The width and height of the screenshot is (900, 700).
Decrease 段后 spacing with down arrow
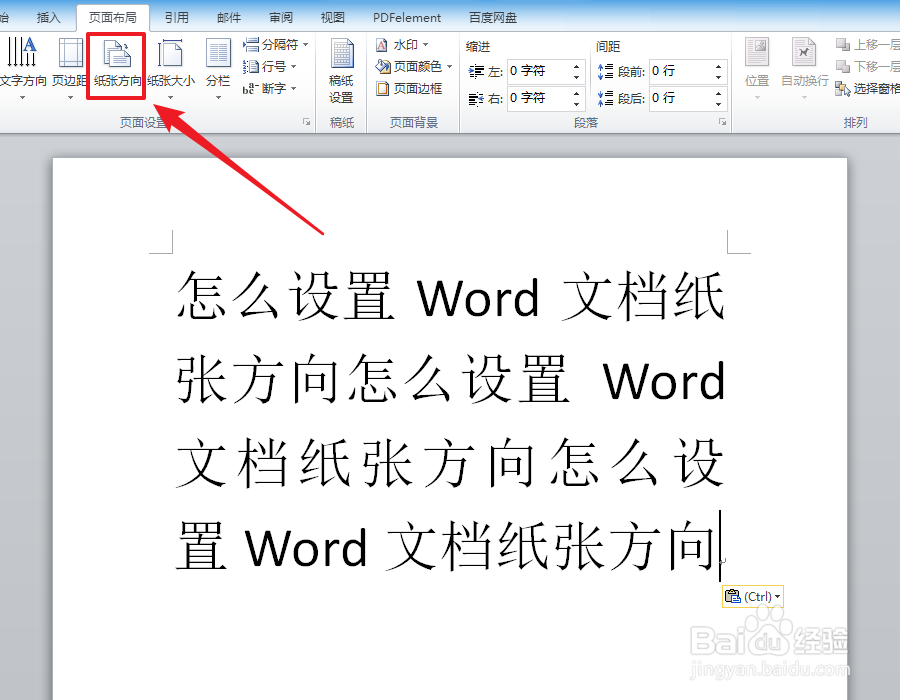[x=719, y=104]
